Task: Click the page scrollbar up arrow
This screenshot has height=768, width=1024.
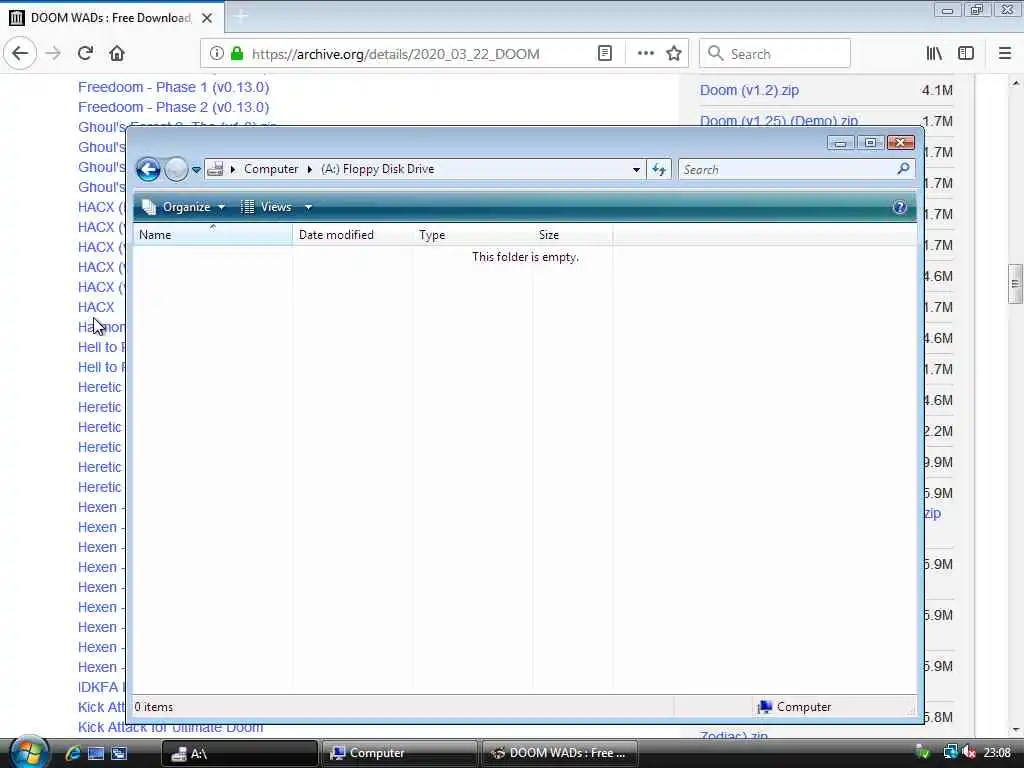Action: 1015,83
